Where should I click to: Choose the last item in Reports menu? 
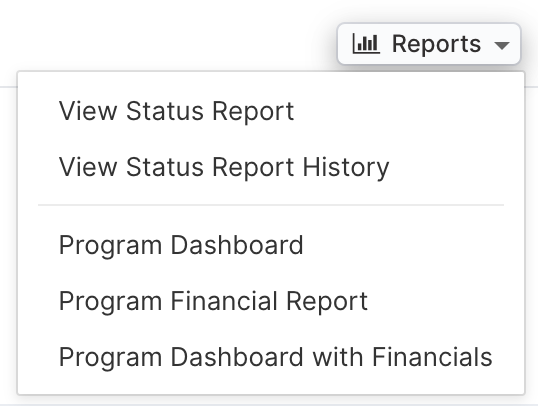(271, 357)
